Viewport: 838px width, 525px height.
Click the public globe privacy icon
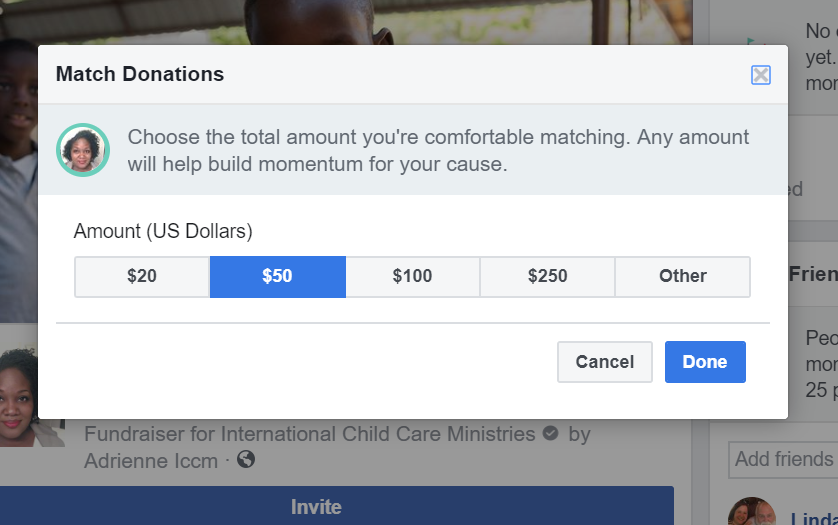[x=246, y=459]
